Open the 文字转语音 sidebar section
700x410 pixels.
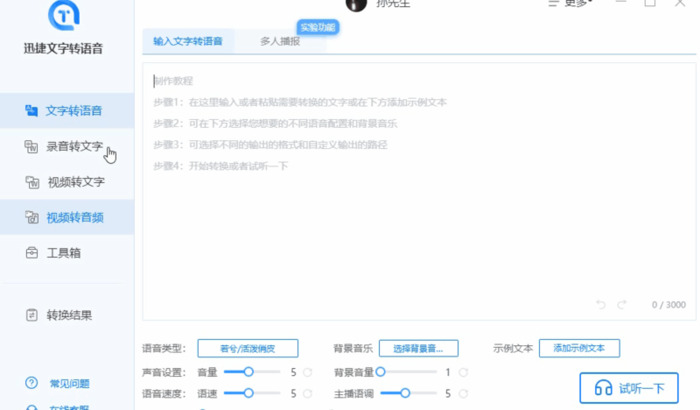pyautogui.click(x=67, y=110)
